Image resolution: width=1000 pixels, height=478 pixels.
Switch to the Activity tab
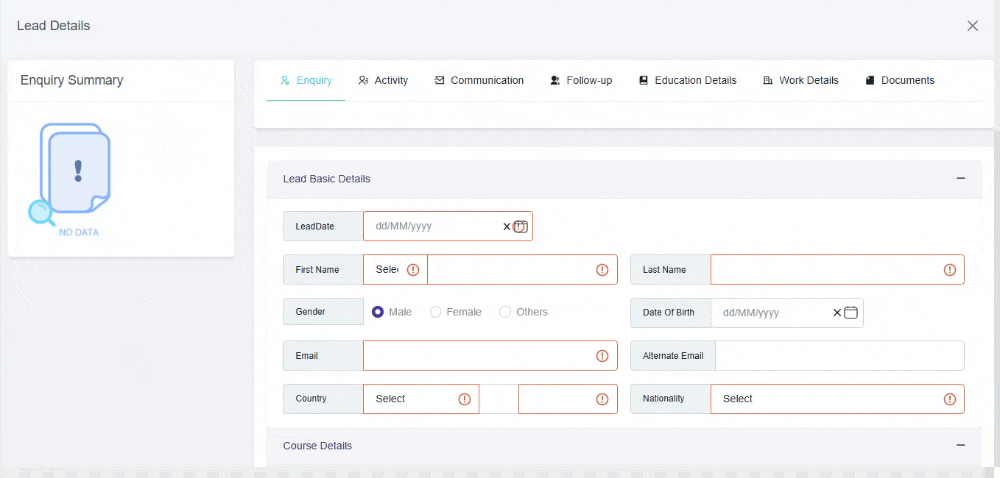point(383,80)
